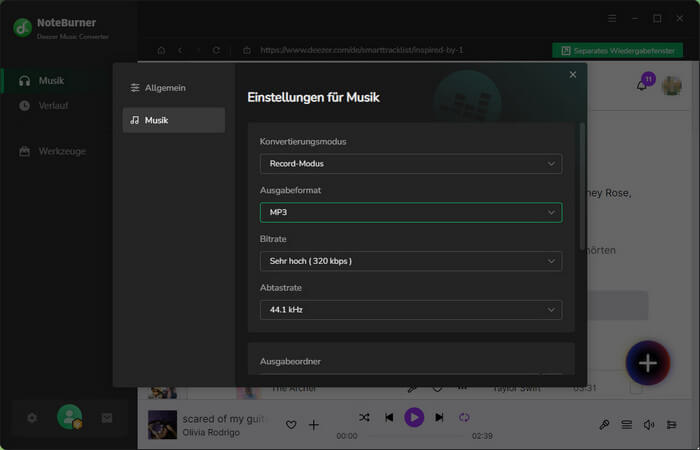The height and width of the screenshot is (450, 700).
Task: Expand the Konvertierungsmodus dropdown
Action: coord(410,164)
